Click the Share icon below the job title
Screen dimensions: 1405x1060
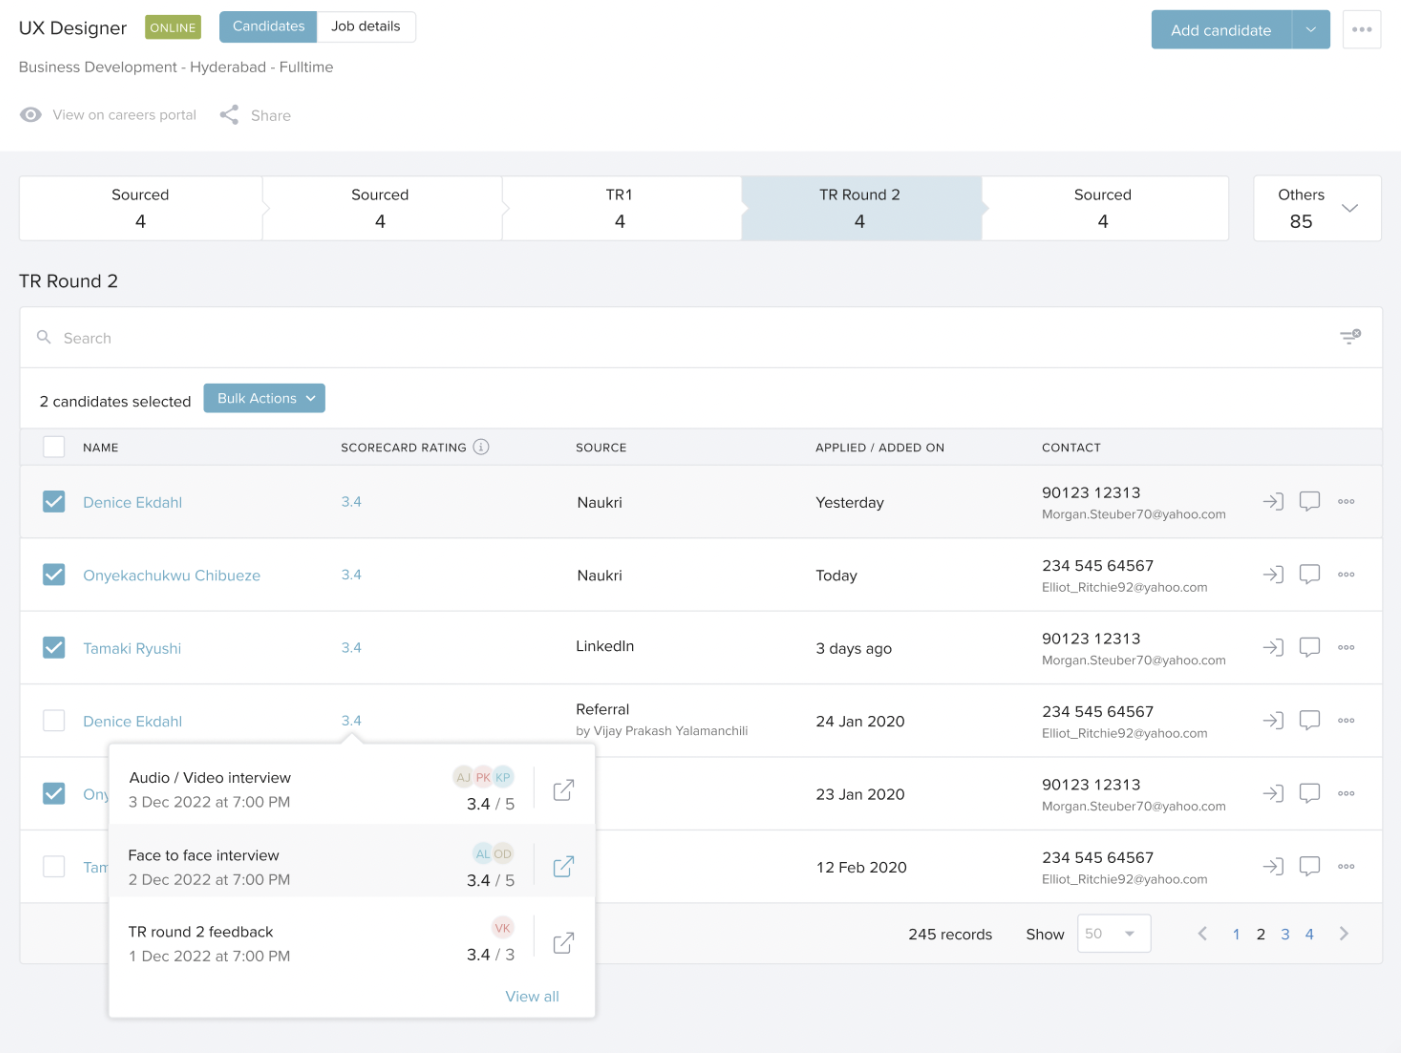[230, 115]
